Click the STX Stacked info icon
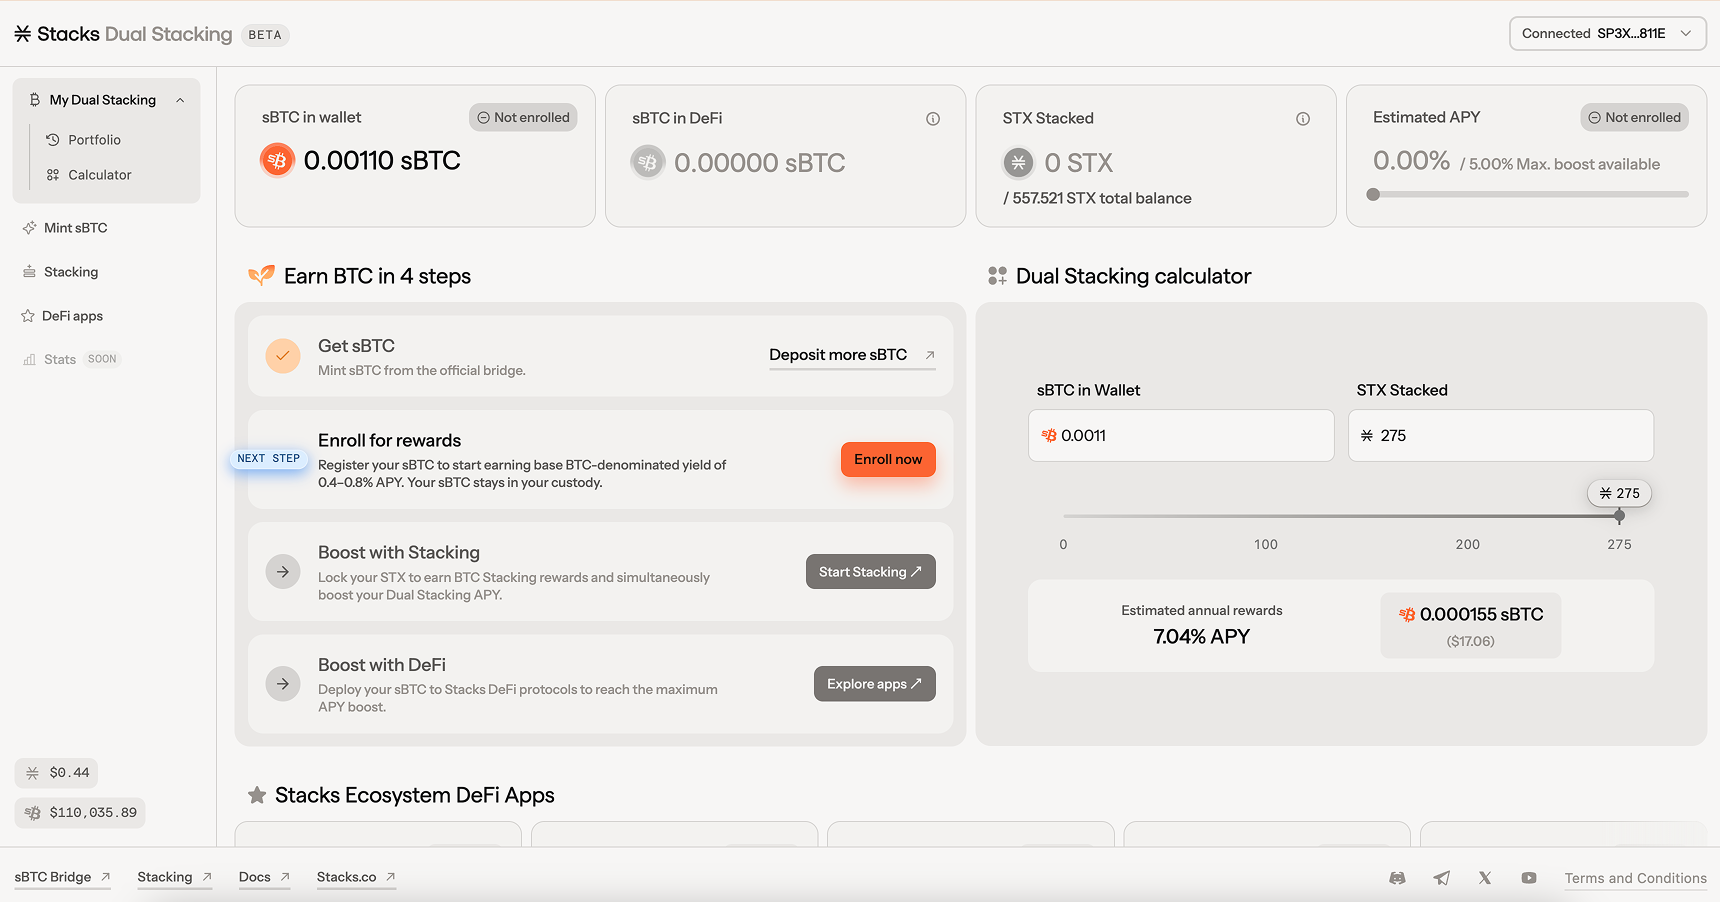 [1303, 119]
